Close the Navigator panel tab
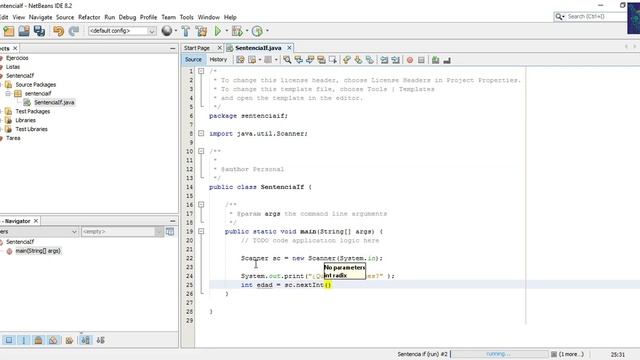Screen dimensions: 640x360 pos(36,221)
